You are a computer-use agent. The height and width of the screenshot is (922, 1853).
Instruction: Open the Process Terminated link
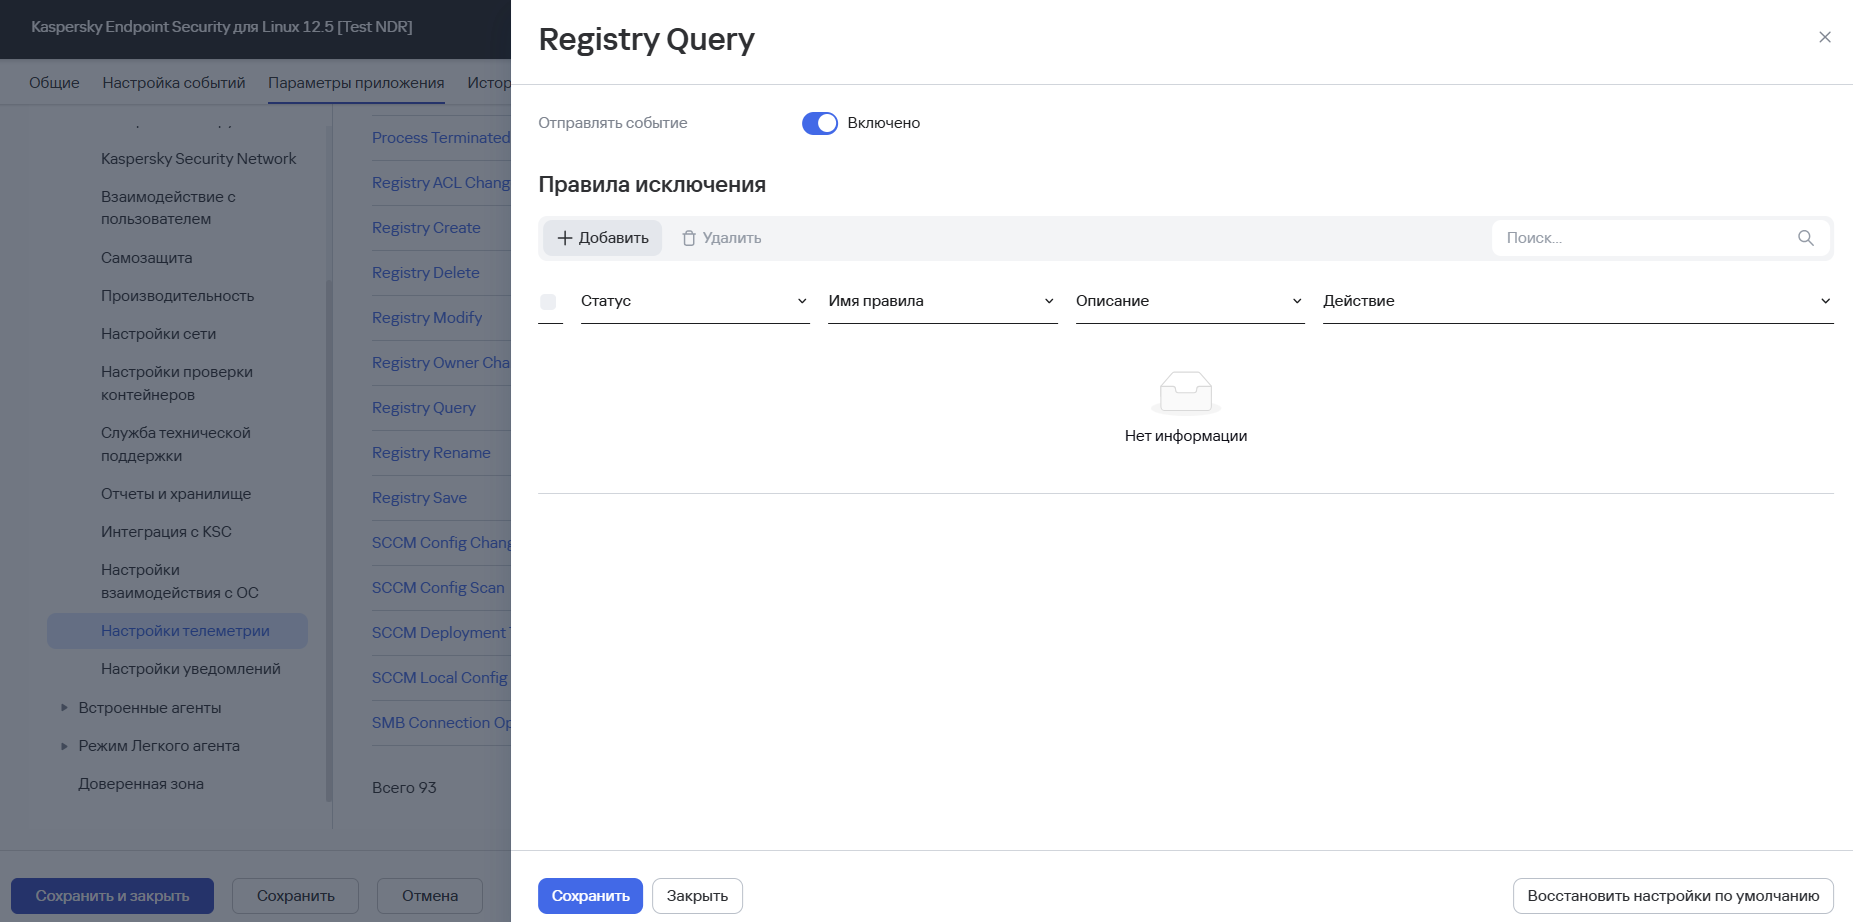pos(441,138)
